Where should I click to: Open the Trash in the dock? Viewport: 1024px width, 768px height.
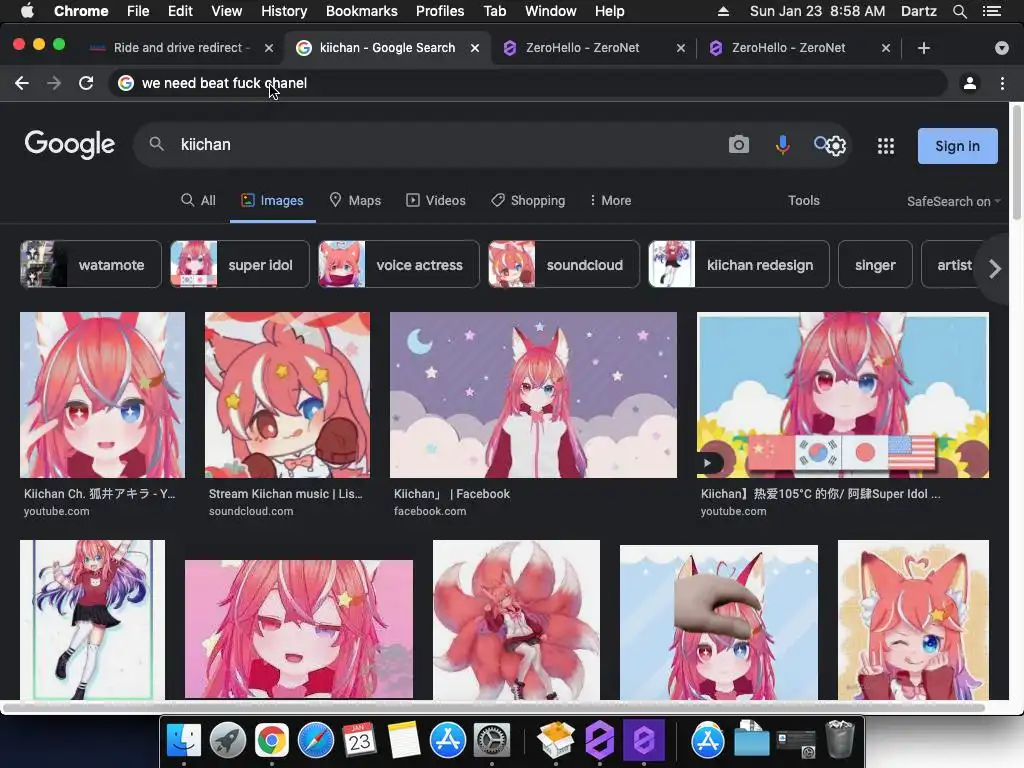(x=840, y=739)
